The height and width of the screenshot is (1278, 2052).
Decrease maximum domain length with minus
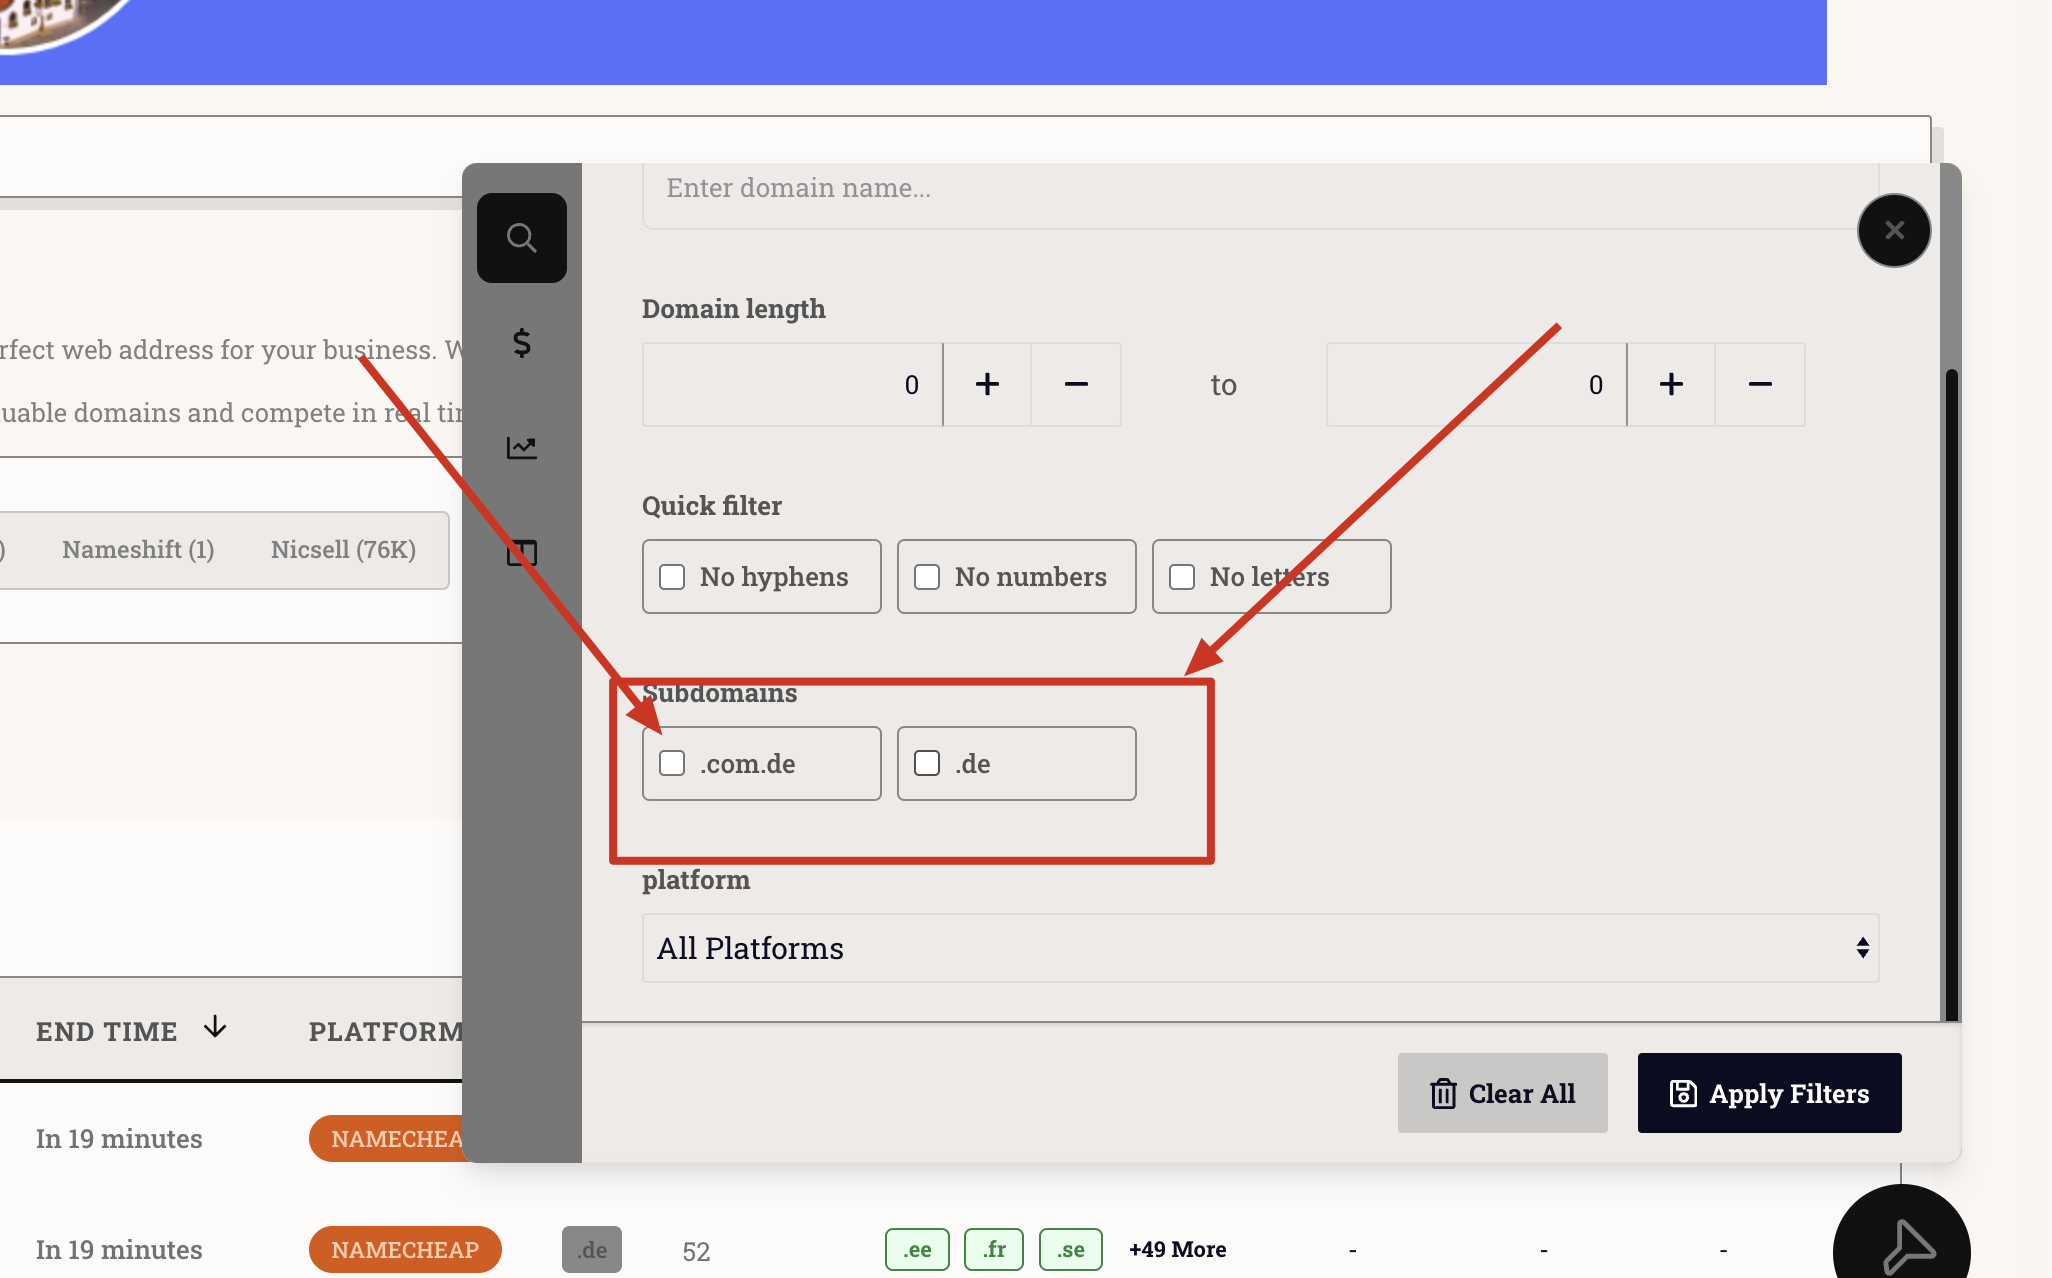[x=1760, y=385]
